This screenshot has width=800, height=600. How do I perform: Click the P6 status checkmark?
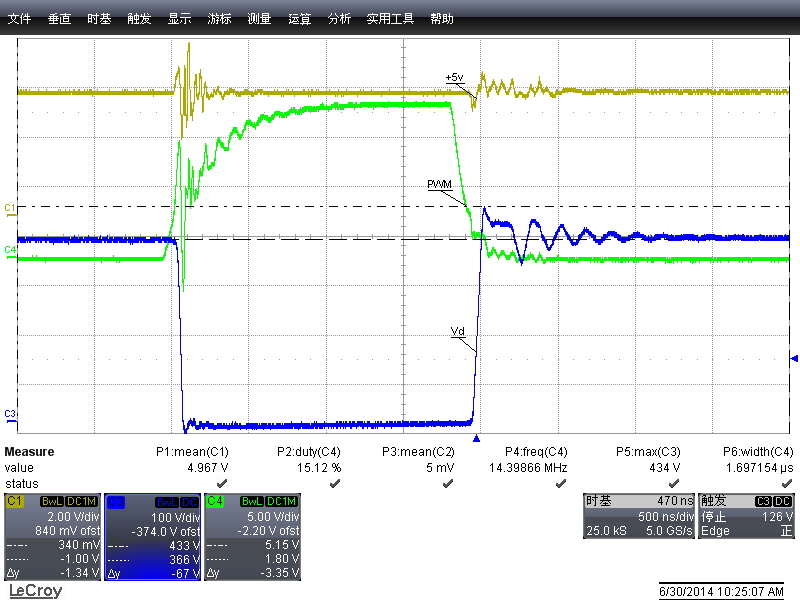point(787,483)
